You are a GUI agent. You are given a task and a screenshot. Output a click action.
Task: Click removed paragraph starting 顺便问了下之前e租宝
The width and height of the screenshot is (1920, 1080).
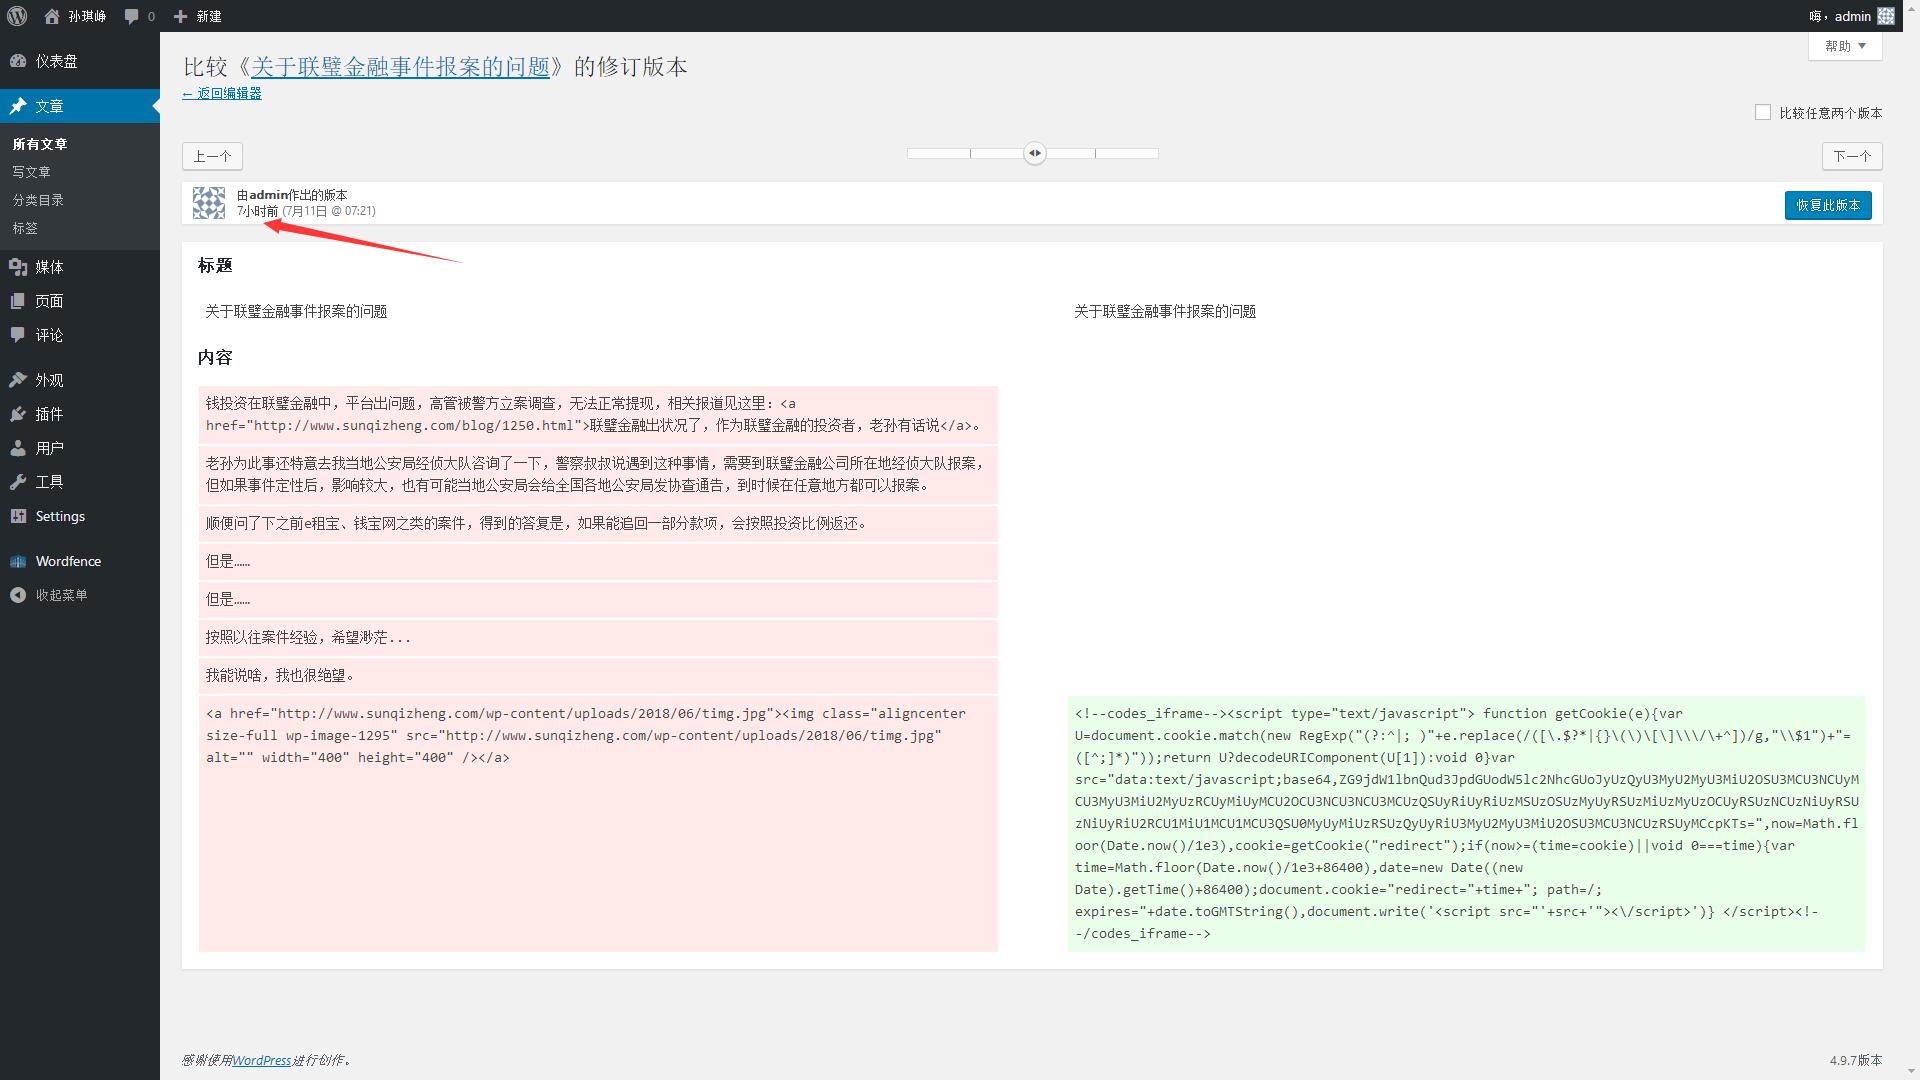598,524
